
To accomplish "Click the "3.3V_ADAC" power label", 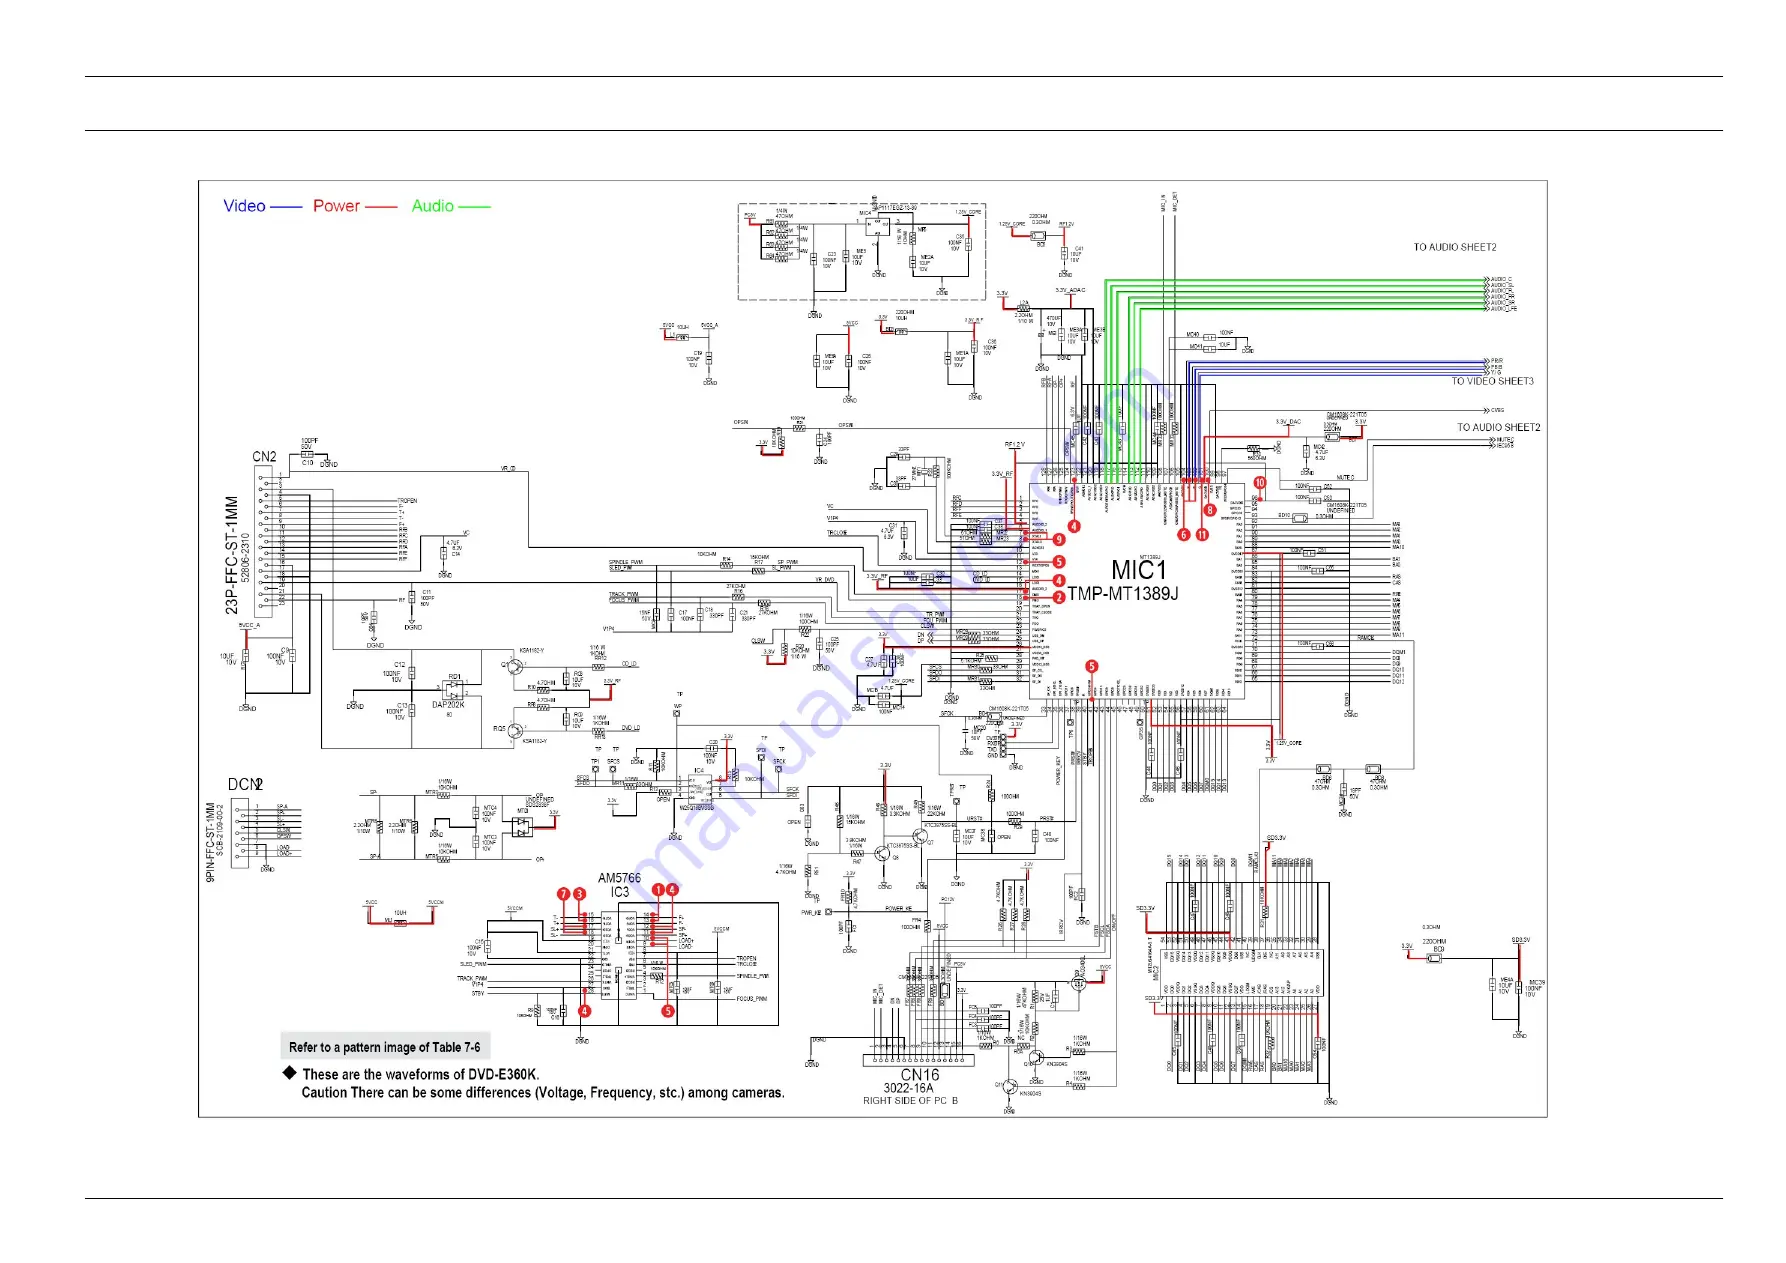I will click(1070, 290).
